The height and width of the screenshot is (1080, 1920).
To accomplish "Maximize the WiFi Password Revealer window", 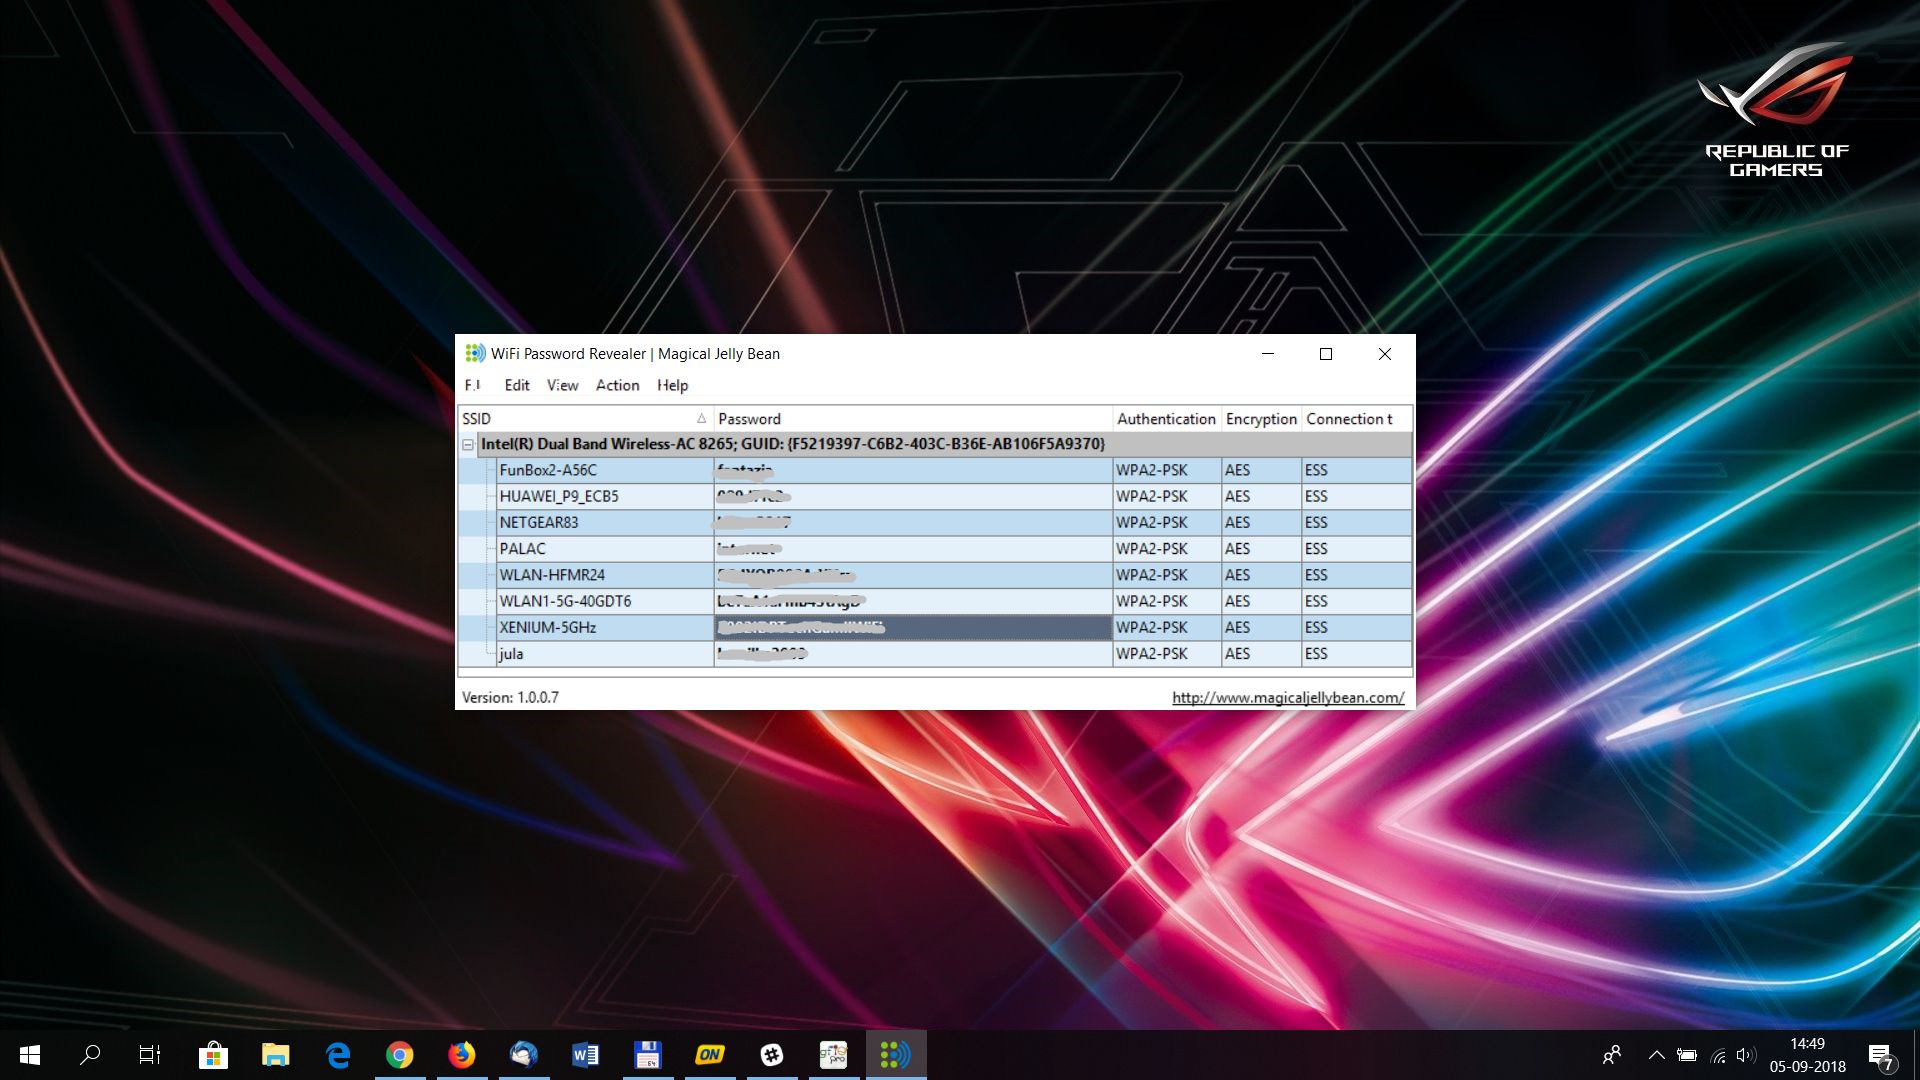I will point(1326,354).
